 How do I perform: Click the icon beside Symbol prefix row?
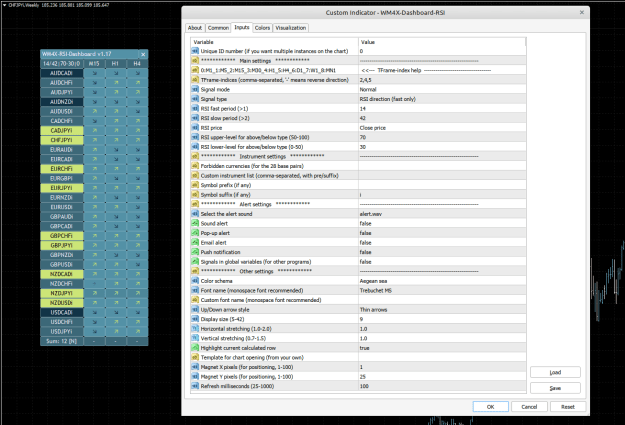pos(195,185)
